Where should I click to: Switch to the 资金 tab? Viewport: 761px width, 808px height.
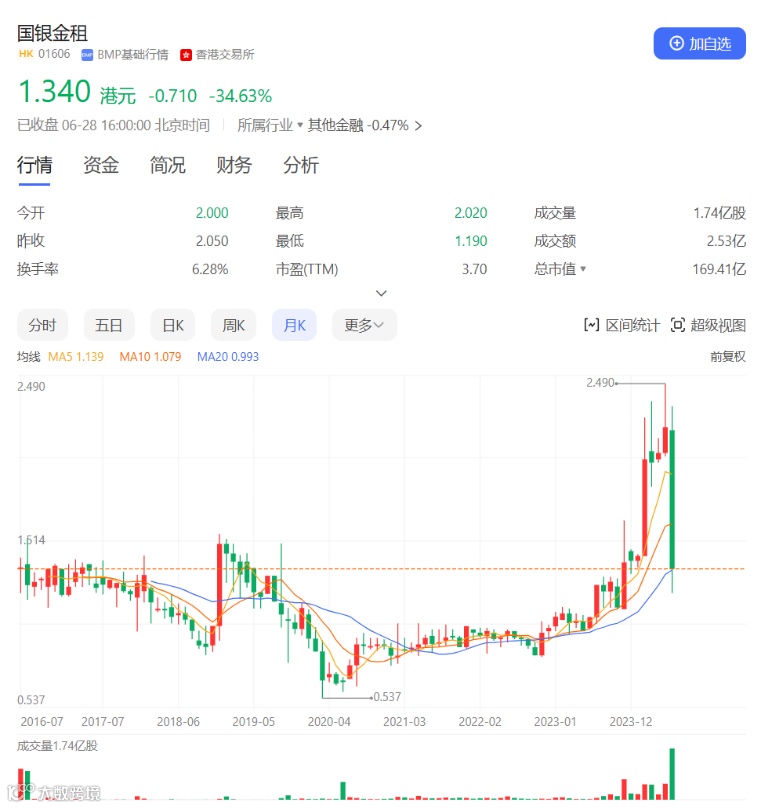[x=100, y=165]
